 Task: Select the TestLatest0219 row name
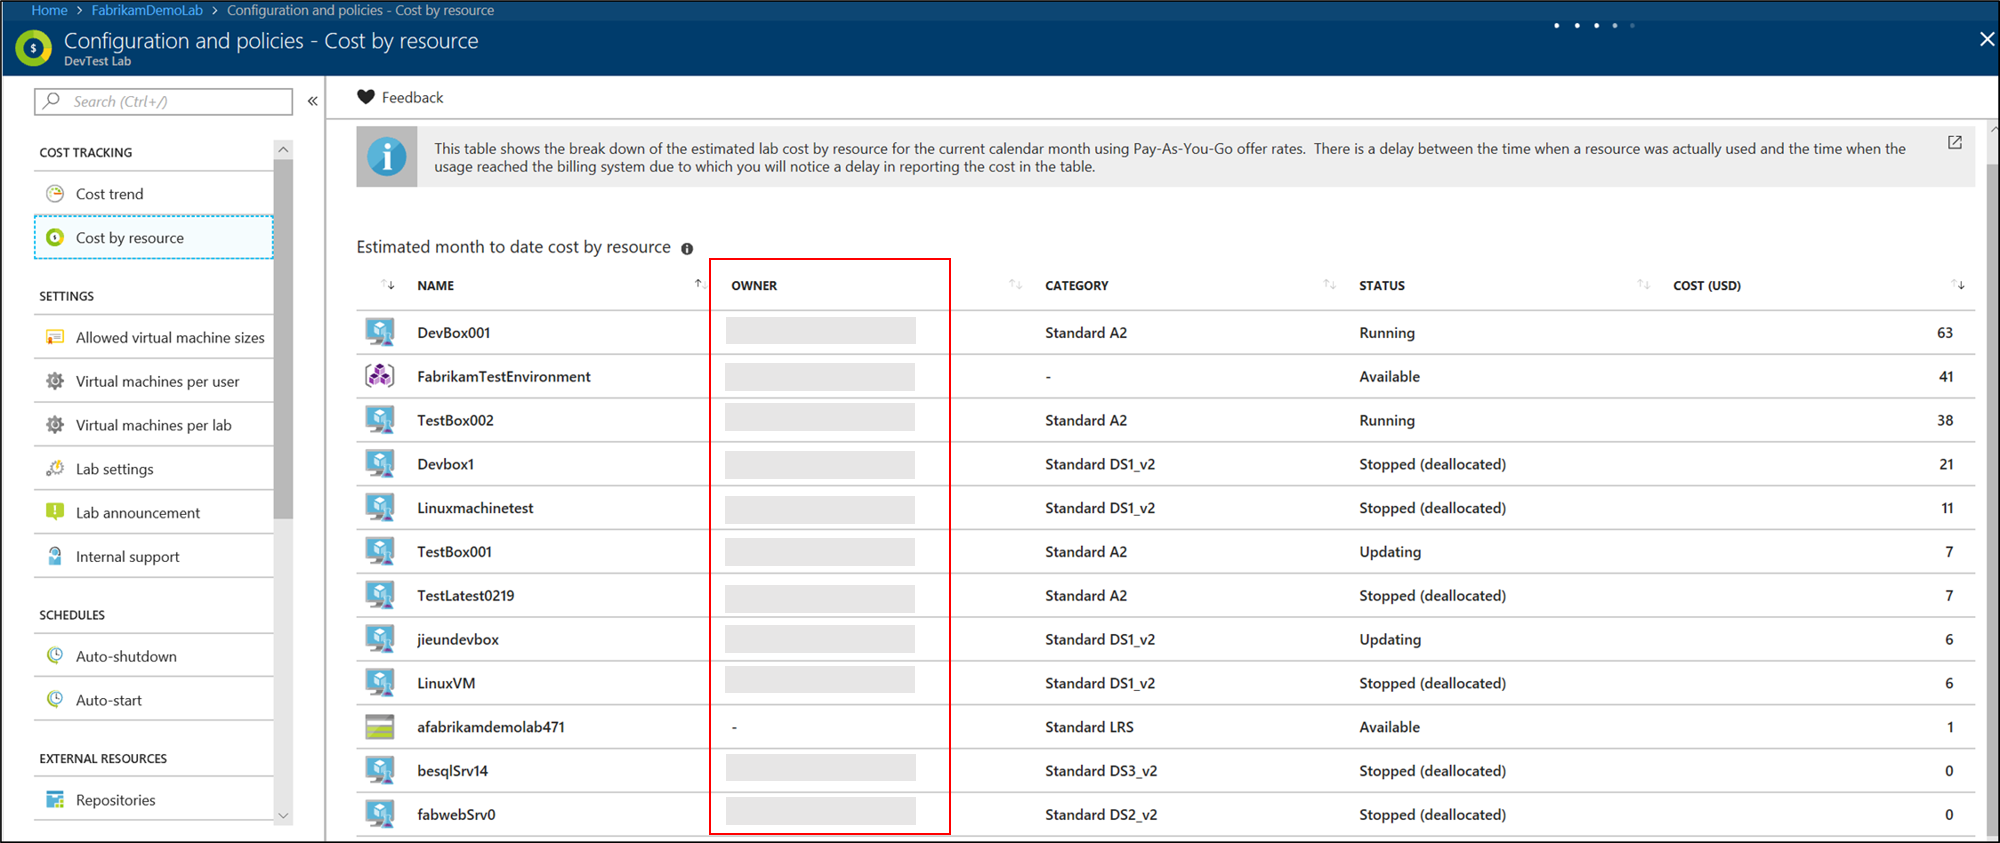click(466, 596)
